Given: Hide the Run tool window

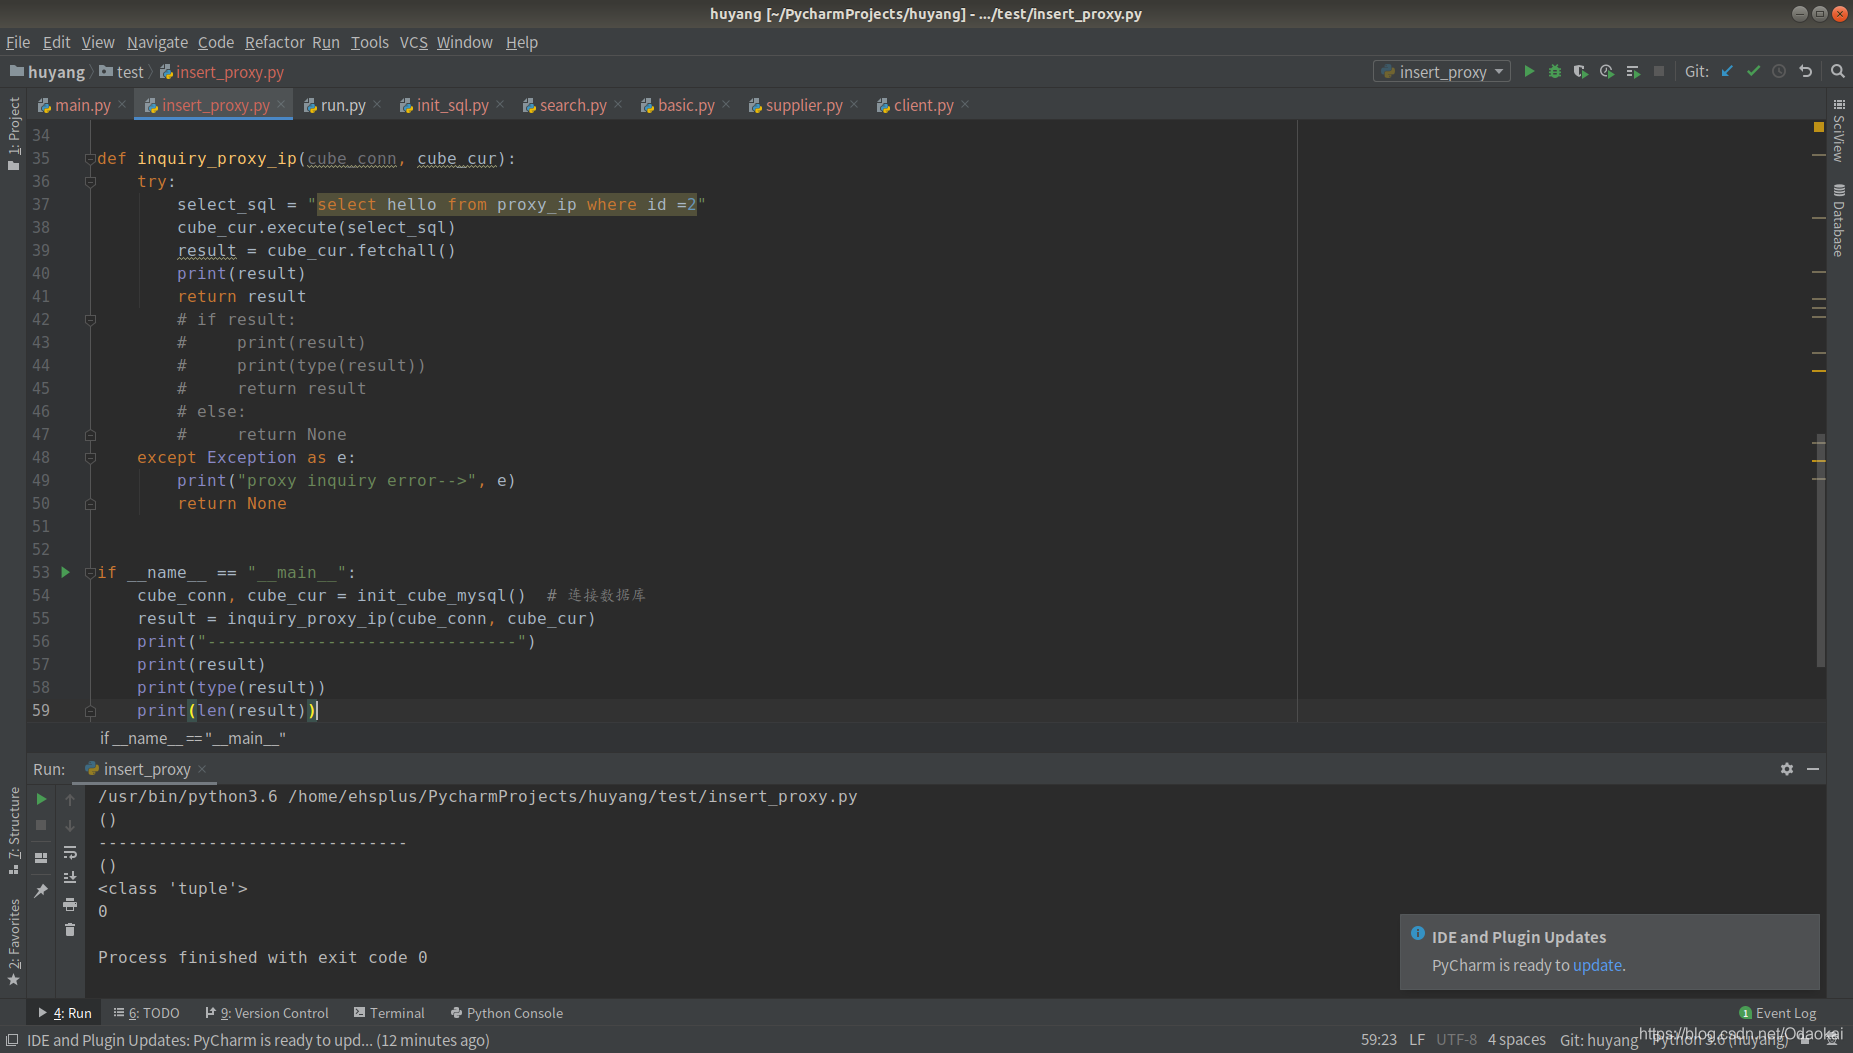Looking at the screenshot, I should 1813,769.
